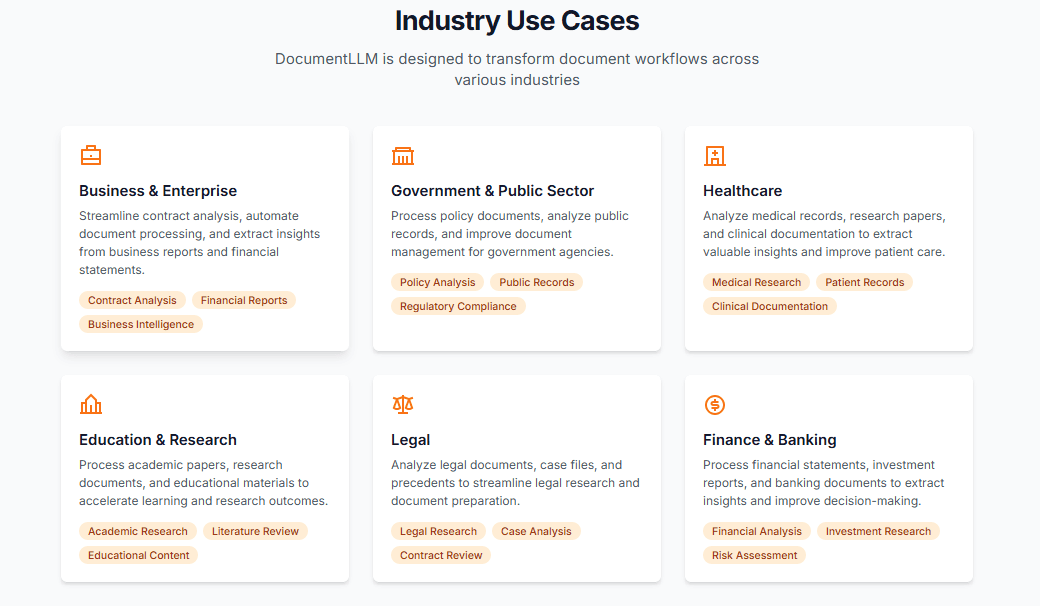Select the Contract Analysis tag
This screenshot has height=606, width=1040.
132,300
